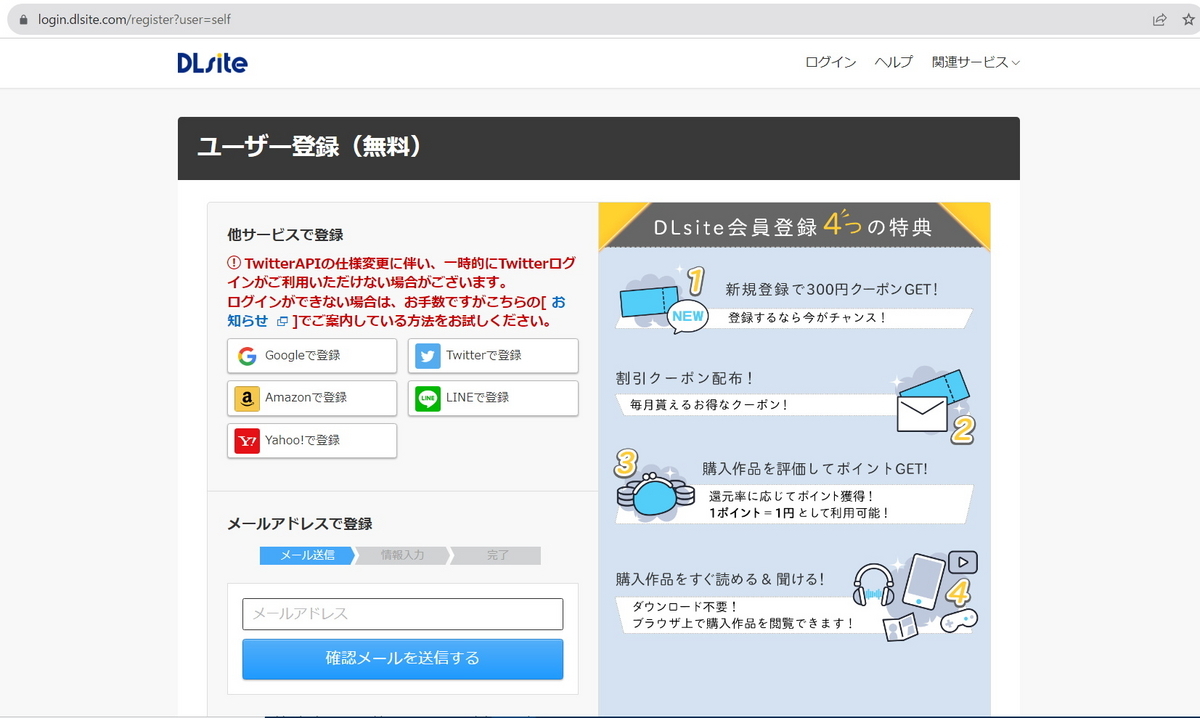Choose the Yahoo!で登録 button
Viewport: 1200px width, 718px height.
(312, 440)
